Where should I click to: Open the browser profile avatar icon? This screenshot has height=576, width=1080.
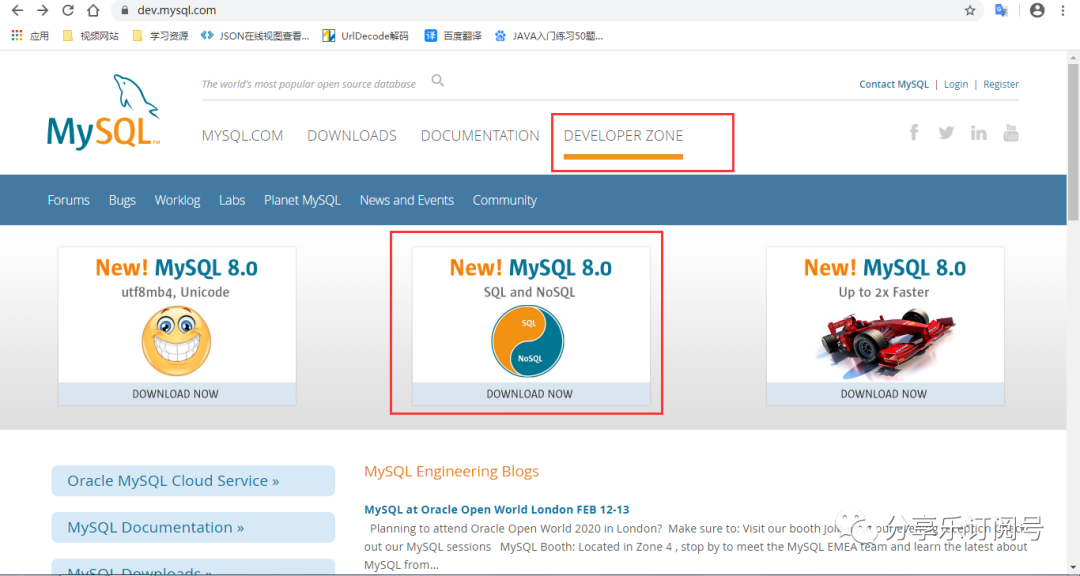click(1037, 10)
